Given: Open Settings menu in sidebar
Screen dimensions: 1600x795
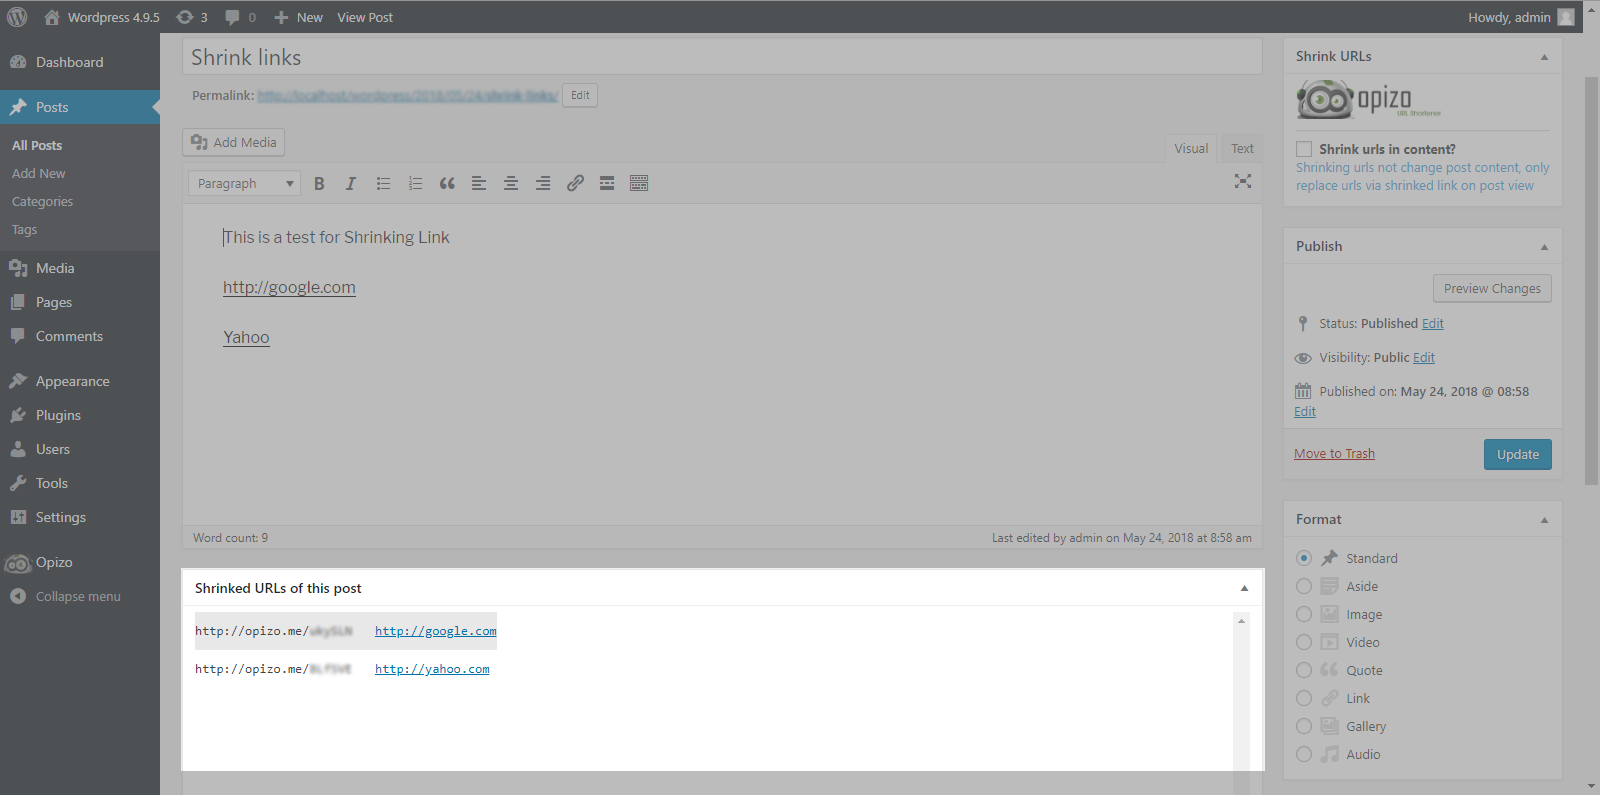Looking at the screenshot, I should pyautogui.click(x=80, y=517).
